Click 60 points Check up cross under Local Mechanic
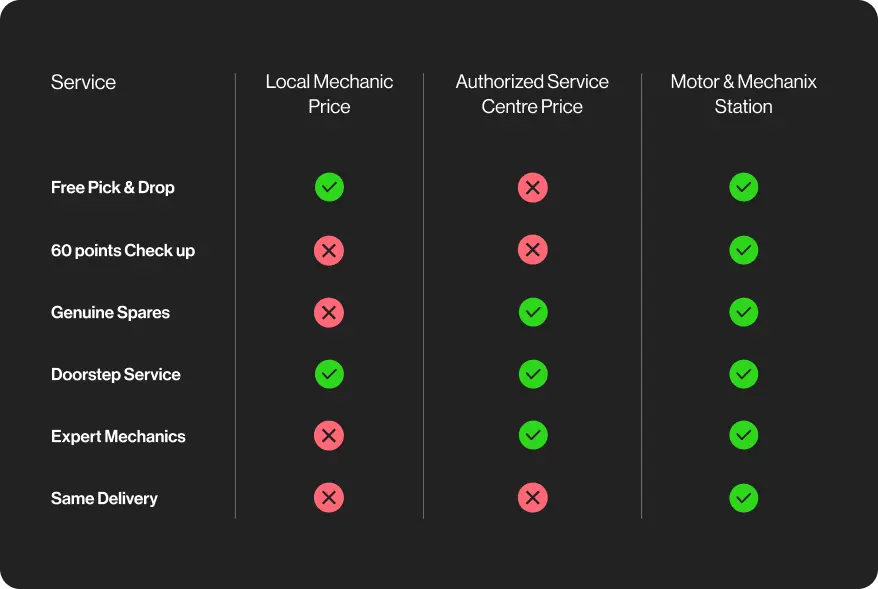This screenshot has width=878, height=589. tap(329, 250)
